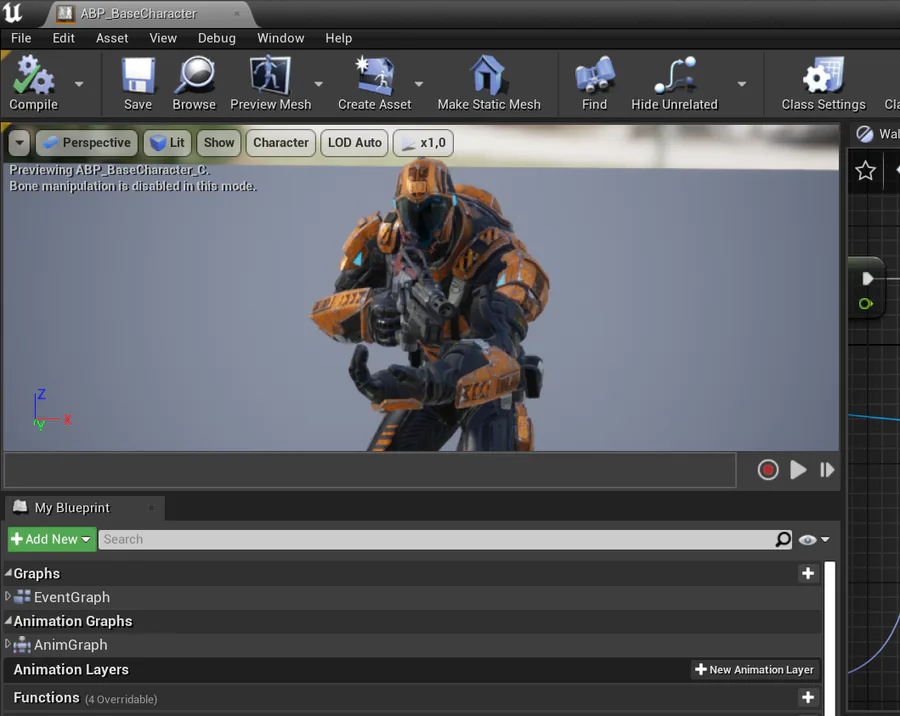Click the Unreal Engine logo
Screen dimensions: 900x716
(12, 13)
